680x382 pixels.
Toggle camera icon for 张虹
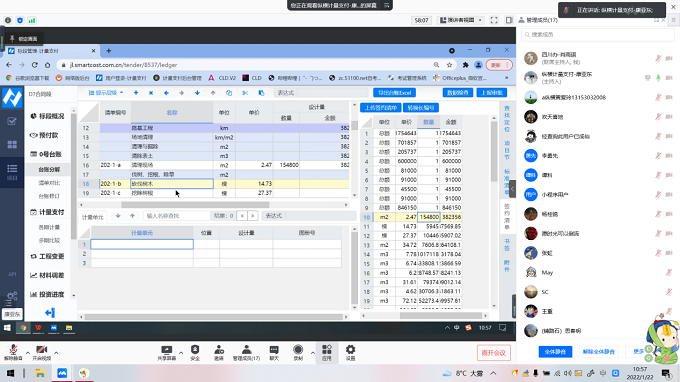tap(669, 253)
